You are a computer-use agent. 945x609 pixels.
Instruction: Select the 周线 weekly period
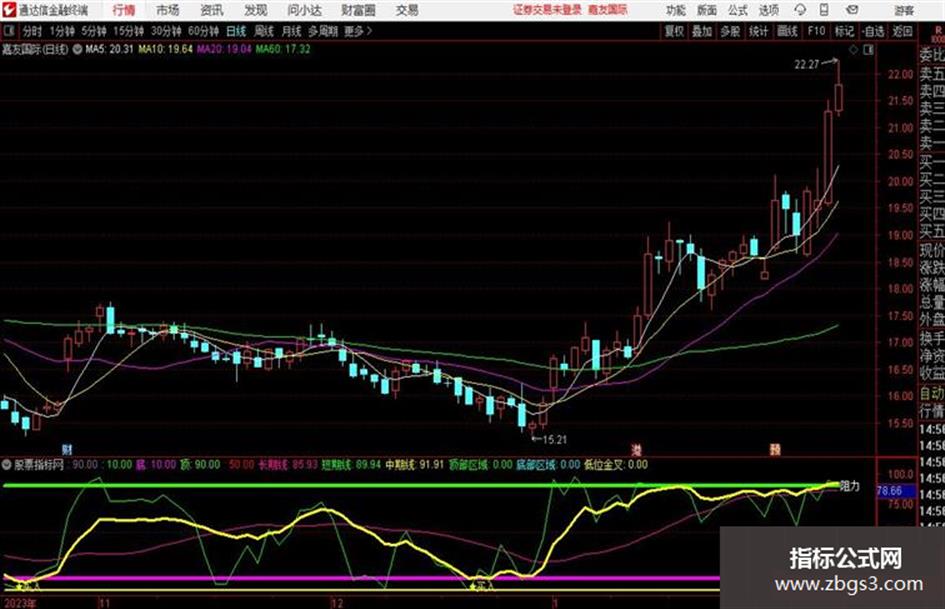pyautogui.click(x=264, y=31)
